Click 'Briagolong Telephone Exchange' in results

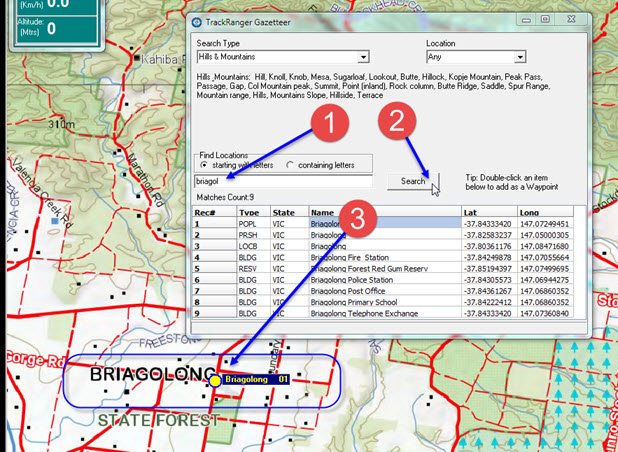coord(364,313)
